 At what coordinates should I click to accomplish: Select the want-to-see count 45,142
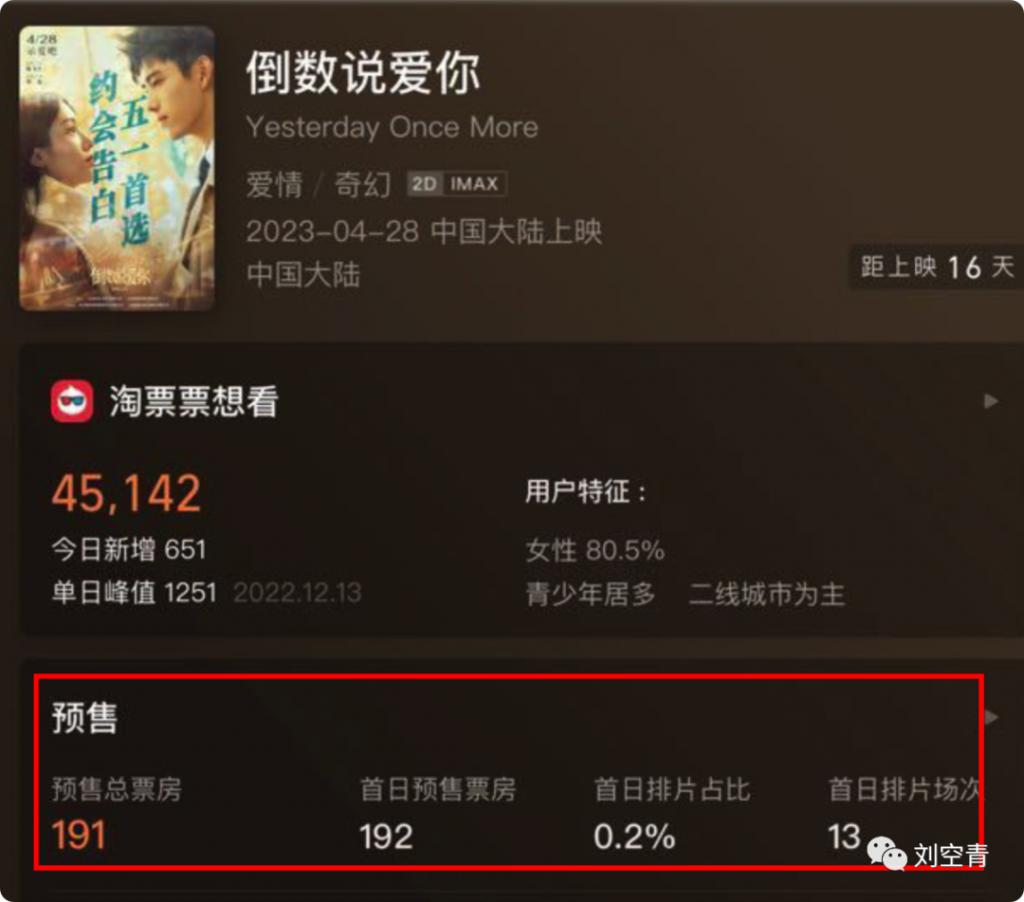point(127,494)
